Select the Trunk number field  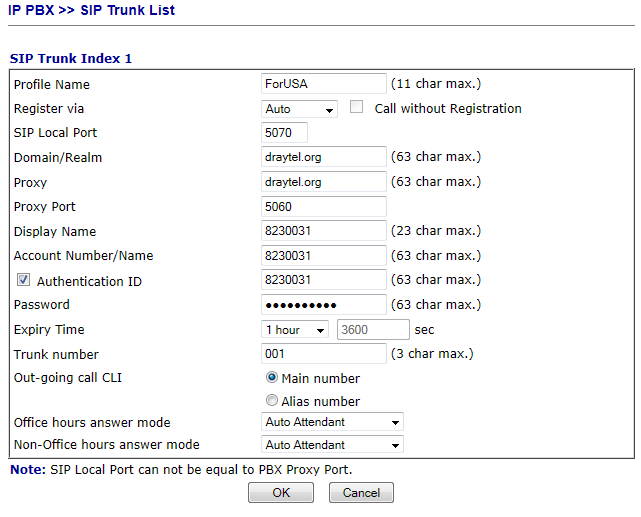(x=323, y=354)
